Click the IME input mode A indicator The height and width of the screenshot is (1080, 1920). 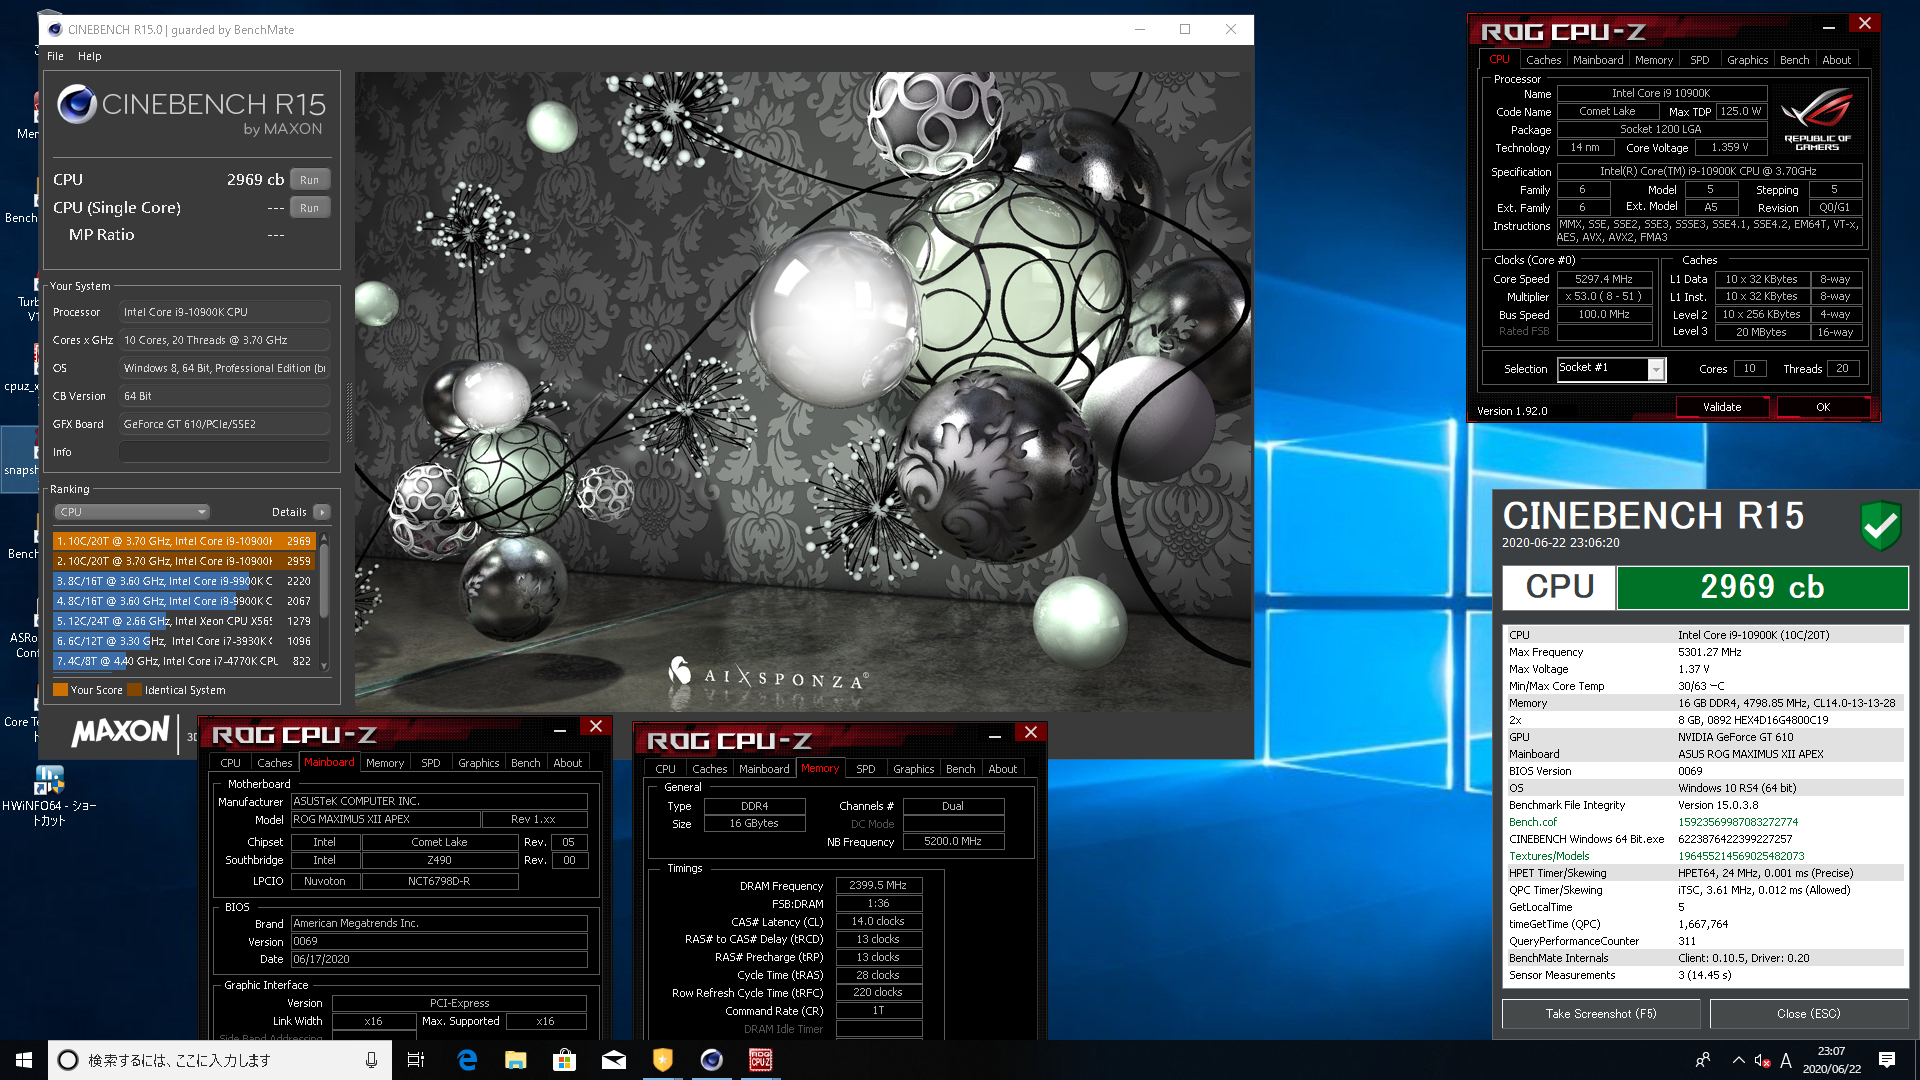point(1786,1060)
